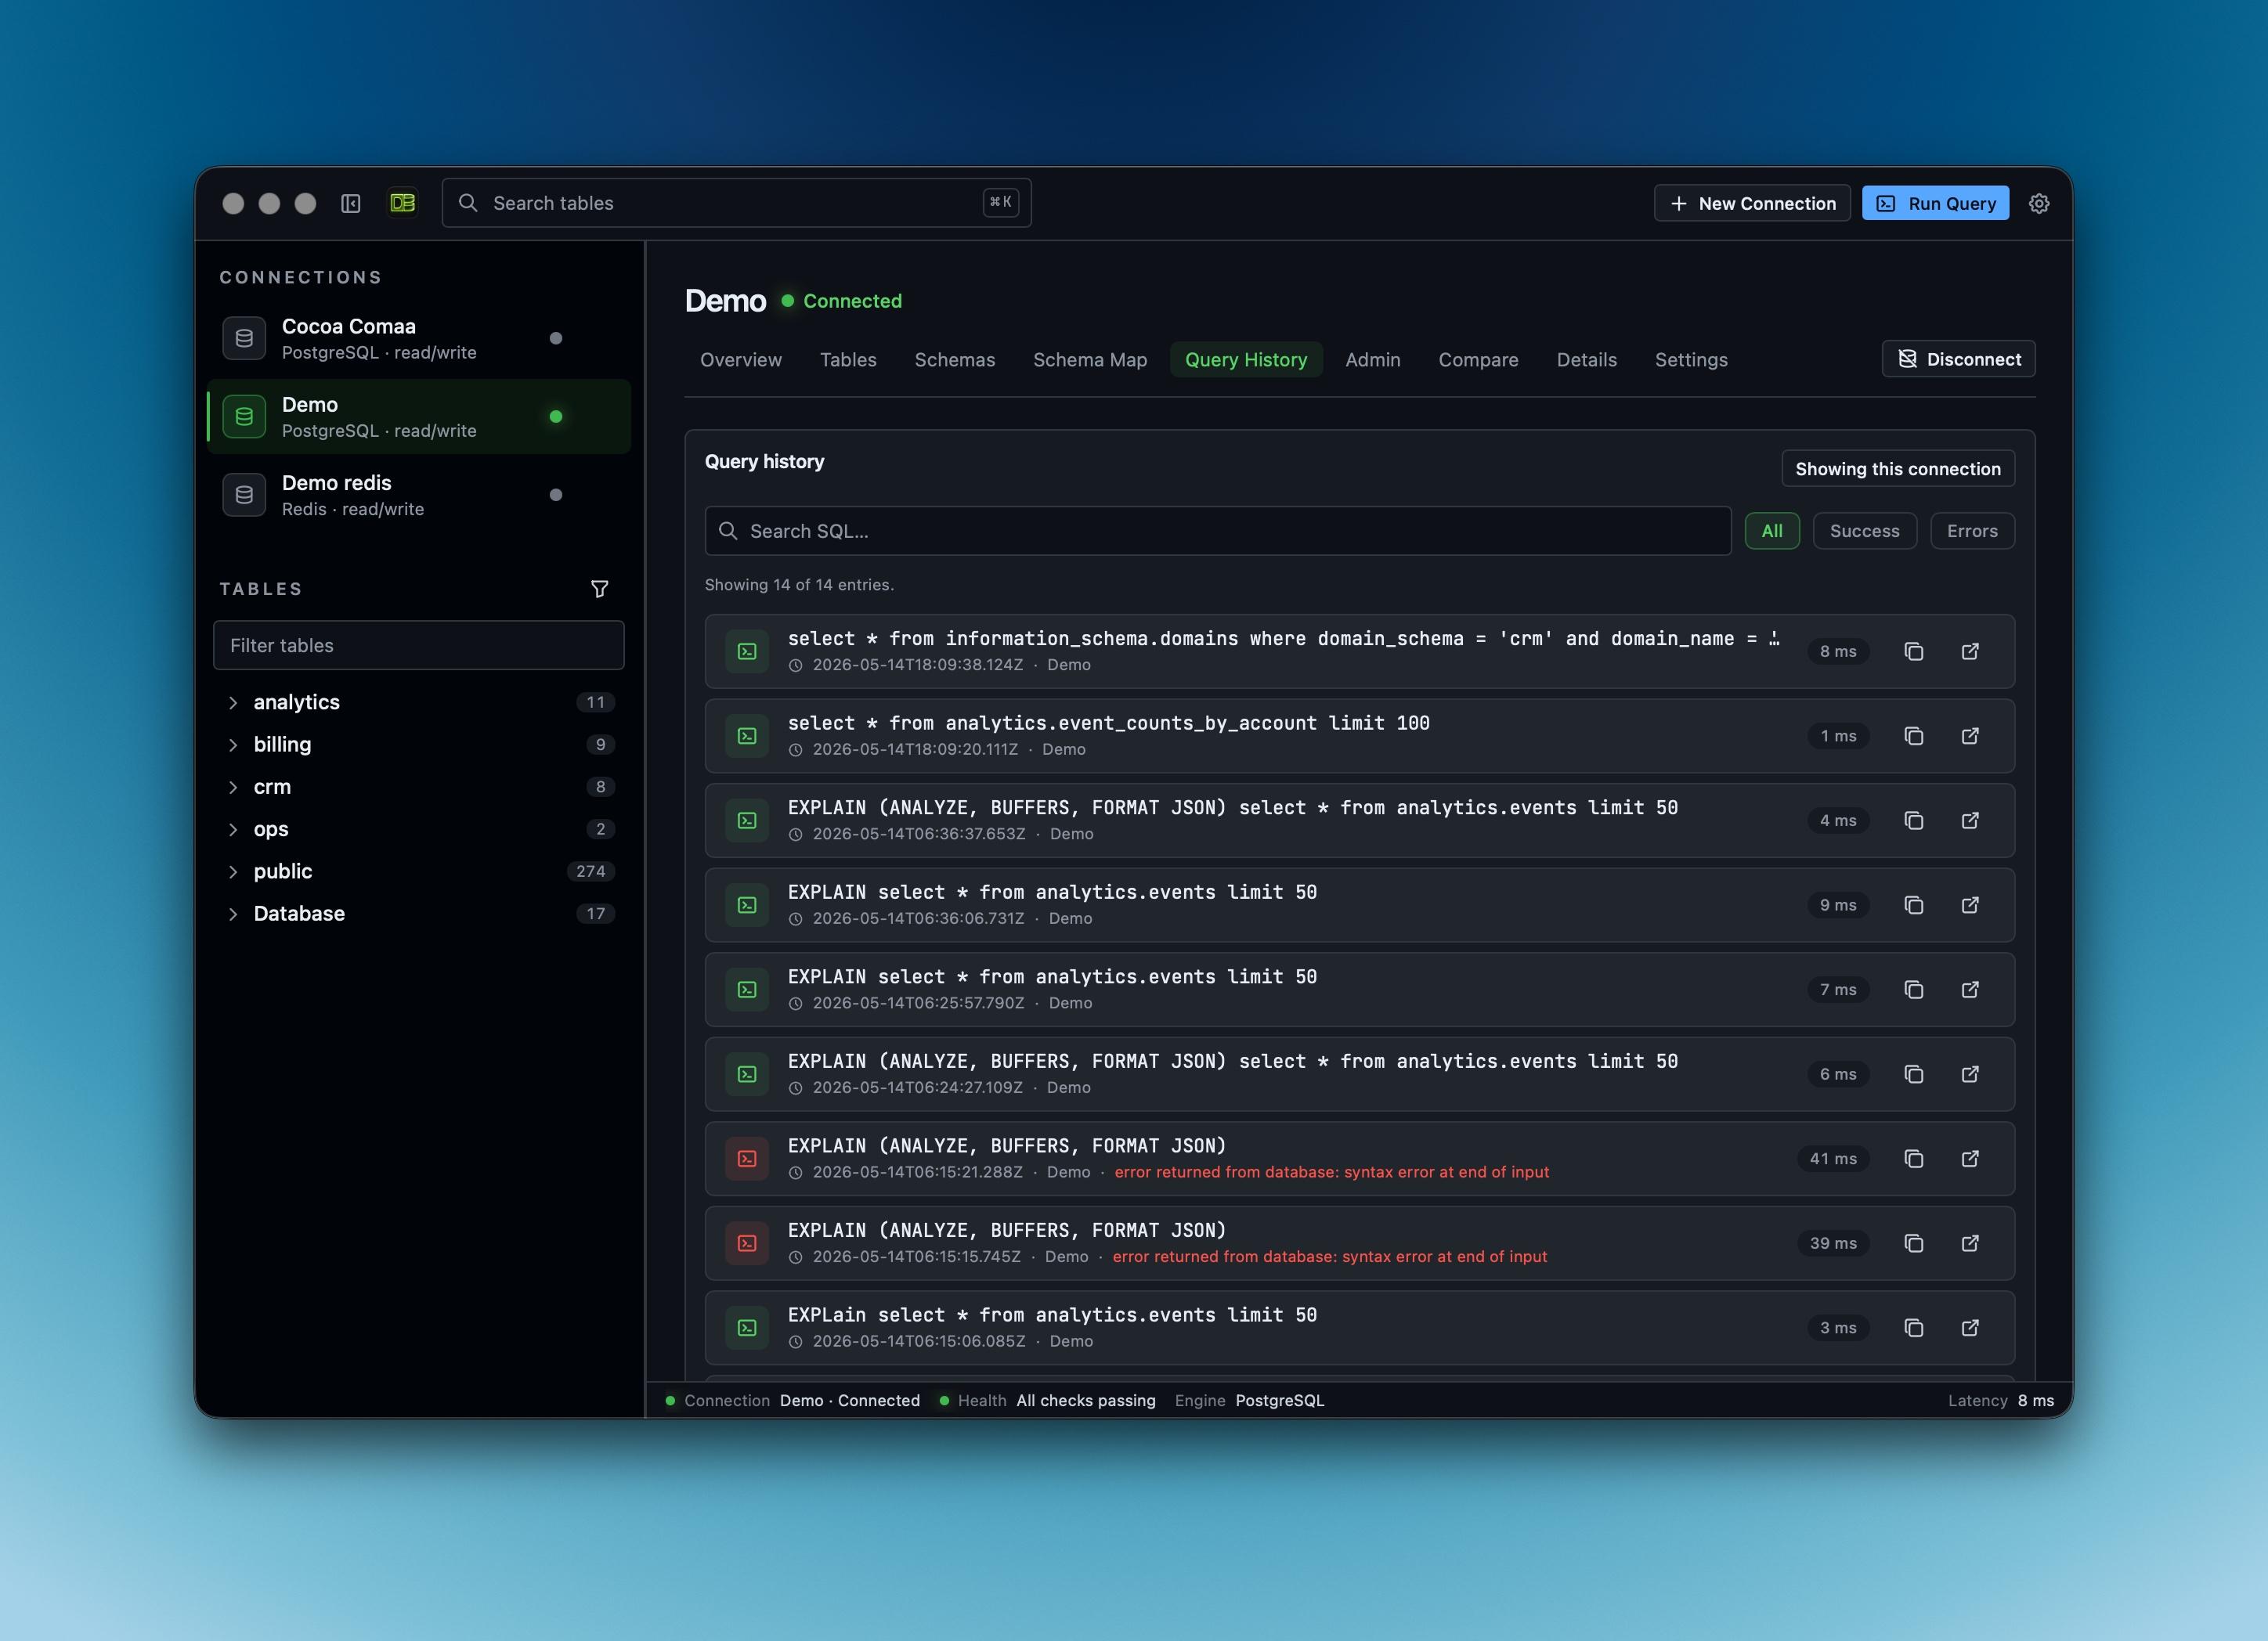Open the information_schema.domains query in editor

(x=1969, y=651)
